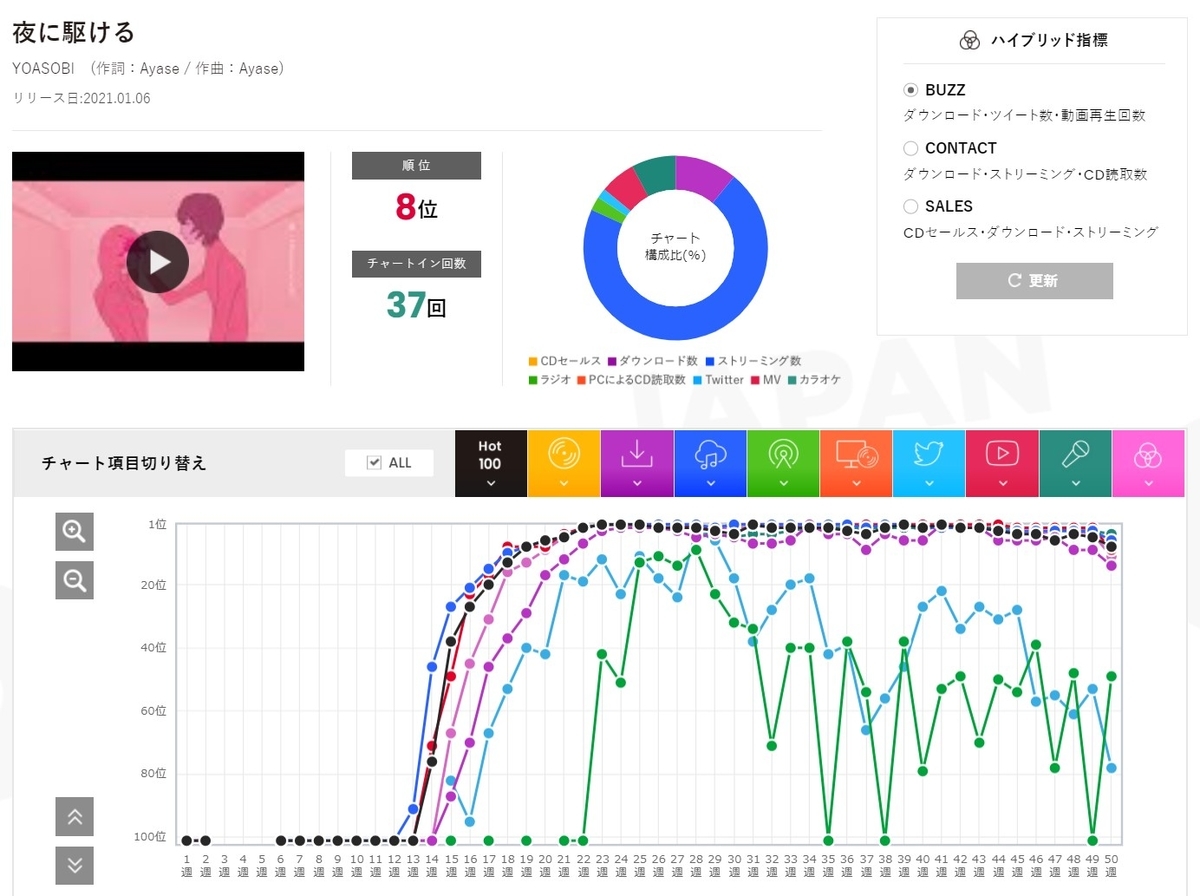Select the blue streaming cloud tile
This screenshot has width=1200, height=896.
click(x=710, y=464)
